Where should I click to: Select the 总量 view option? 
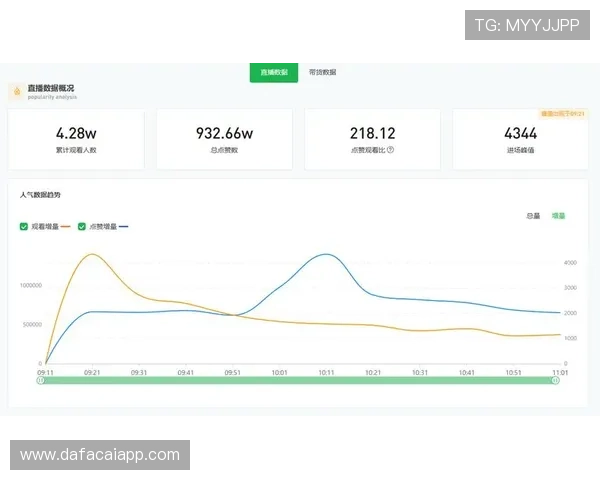point(533,216)
